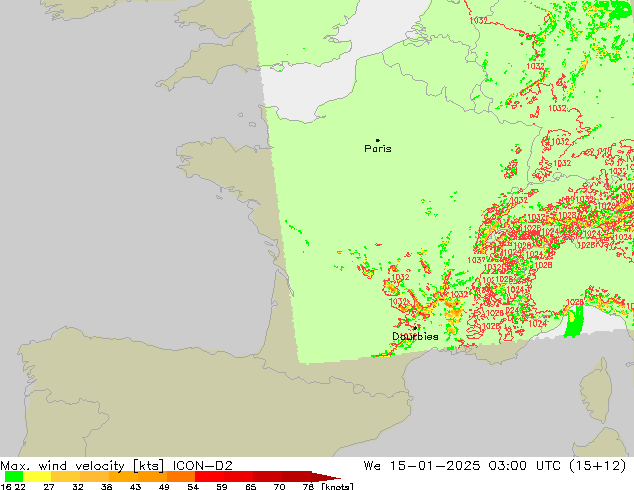Screen dimensions: 634x490
Task: Click the tapered arrow end of legend bar
Action: click(326, 477)
